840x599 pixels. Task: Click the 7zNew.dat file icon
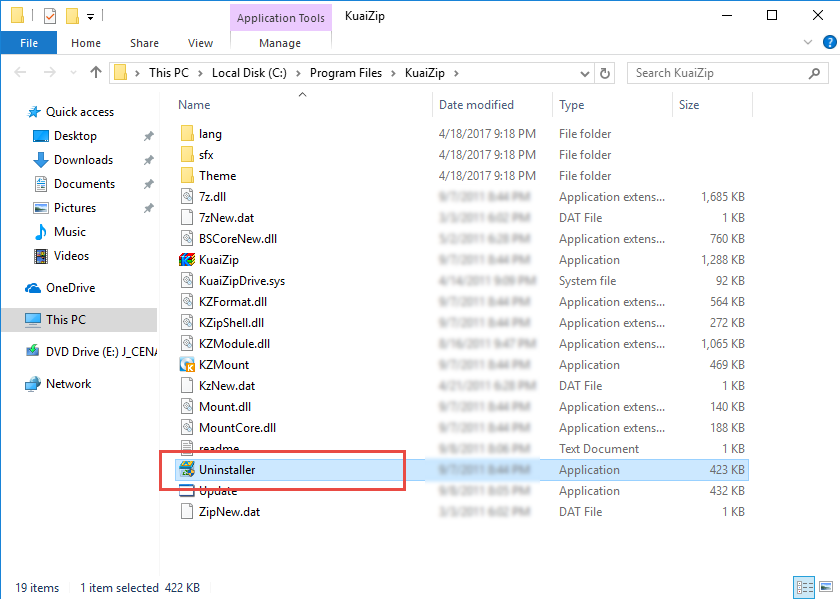click(x=187, y=218)
